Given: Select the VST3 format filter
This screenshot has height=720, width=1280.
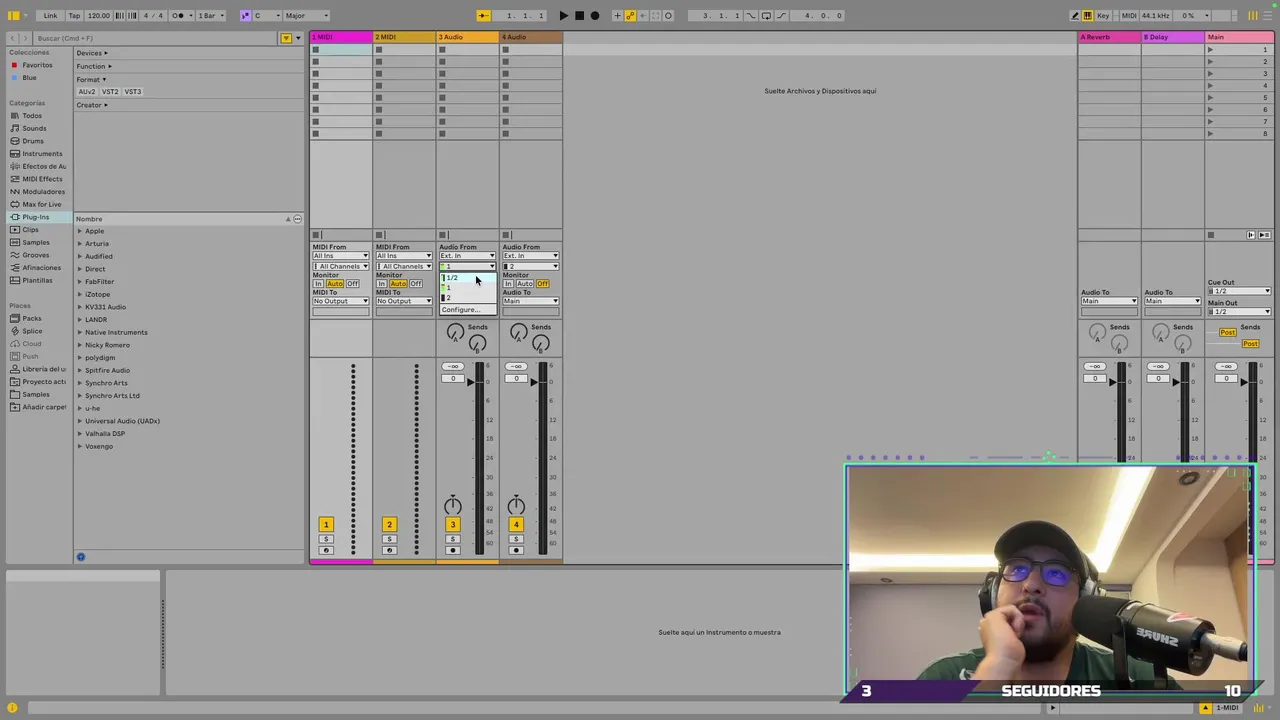Looking at the screenshot, I should pyautogui.click(x=133, y=91).
